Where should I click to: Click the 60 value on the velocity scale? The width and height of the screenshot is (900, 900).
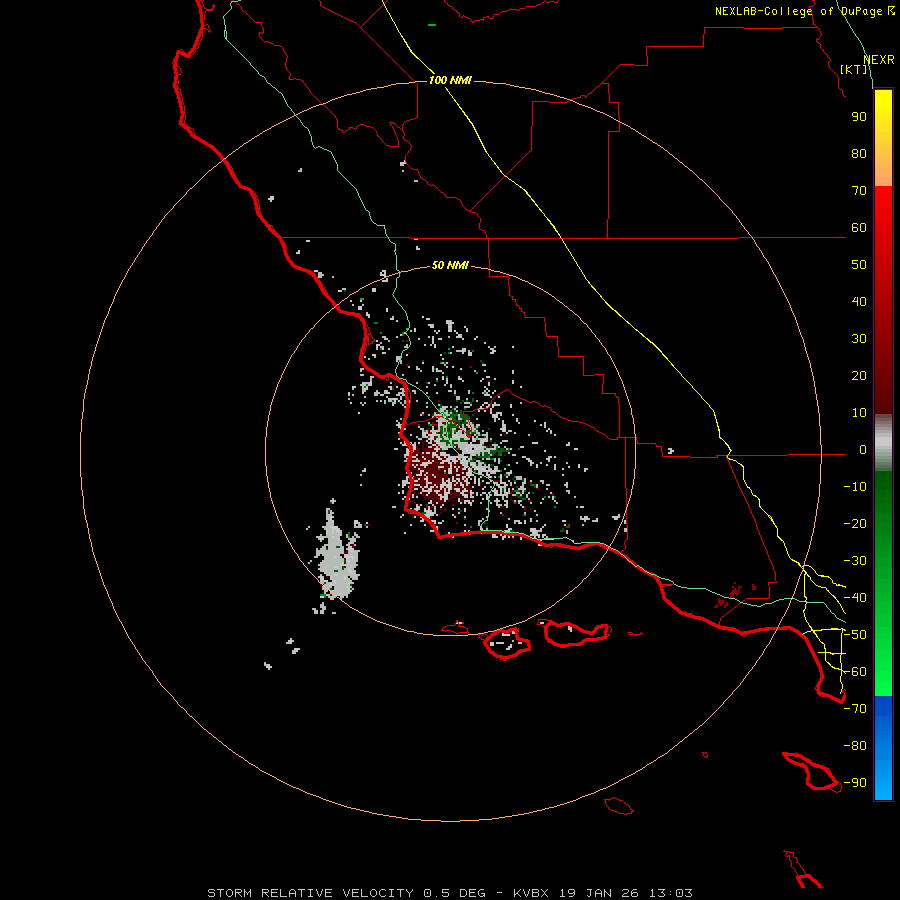pyautogui.click(x=859, y=228)
